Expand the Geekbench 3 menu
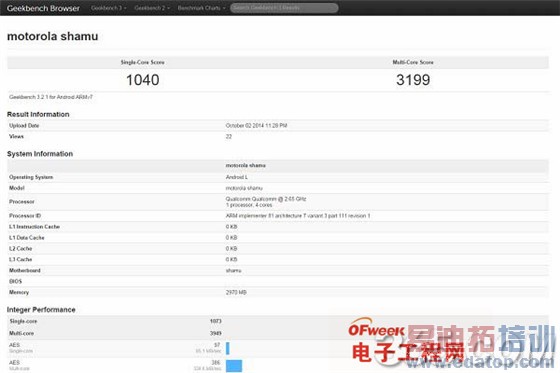 [109, 8]
